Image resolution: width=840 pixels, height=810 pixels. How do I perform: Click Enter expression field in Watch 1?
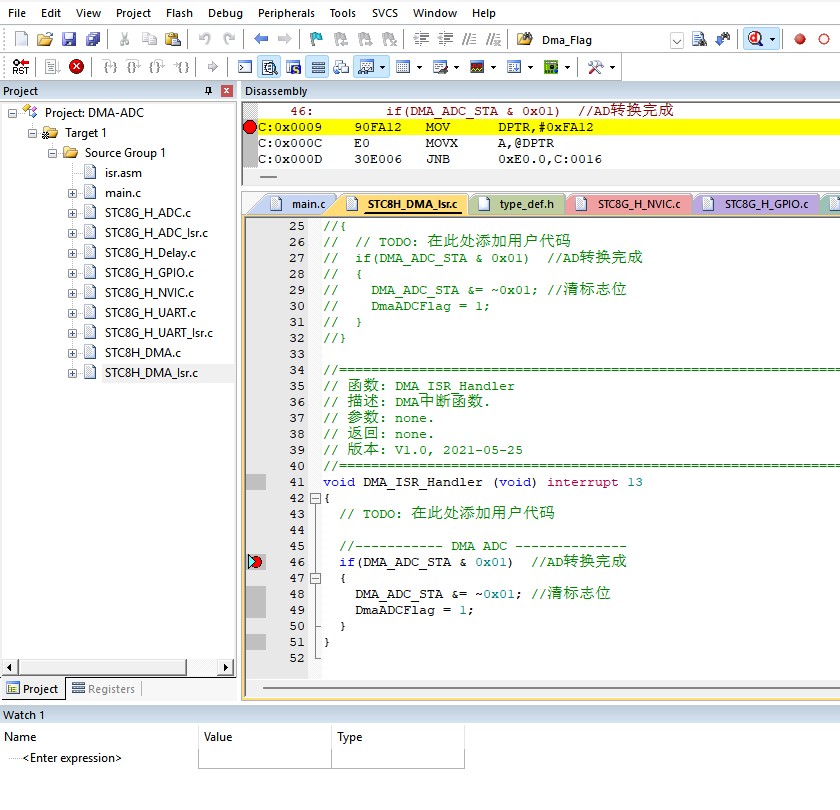[72, 758]
